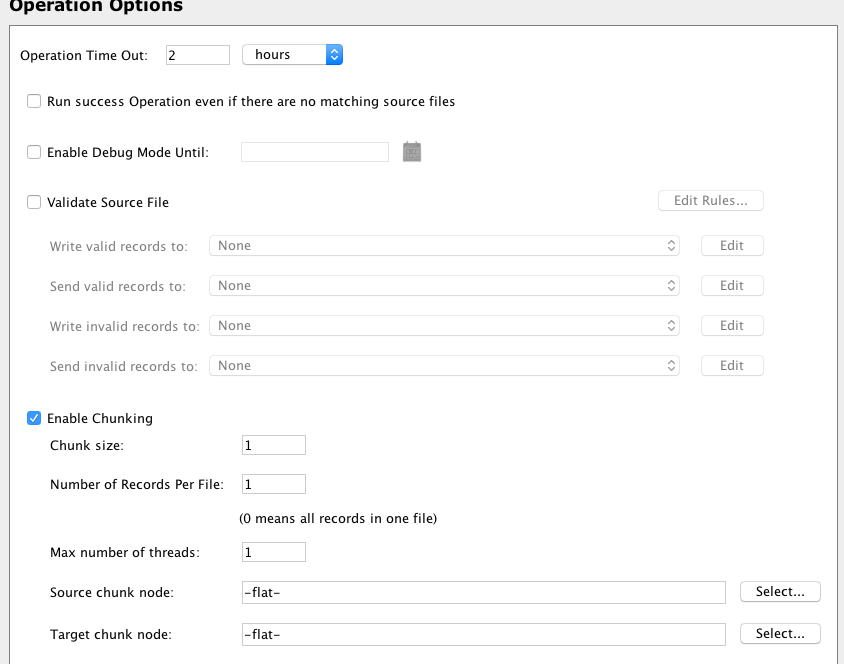844x664 pixels.
Task: Toggle Enable Debug Mode Until checkbox
Action: point(34,152)
